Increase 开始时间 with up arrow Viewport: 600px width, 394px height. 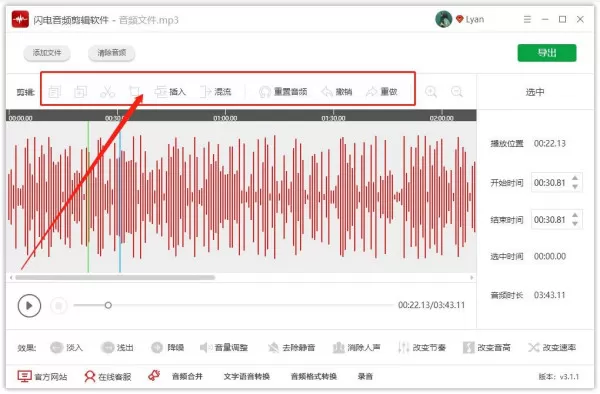pos(575,178)
